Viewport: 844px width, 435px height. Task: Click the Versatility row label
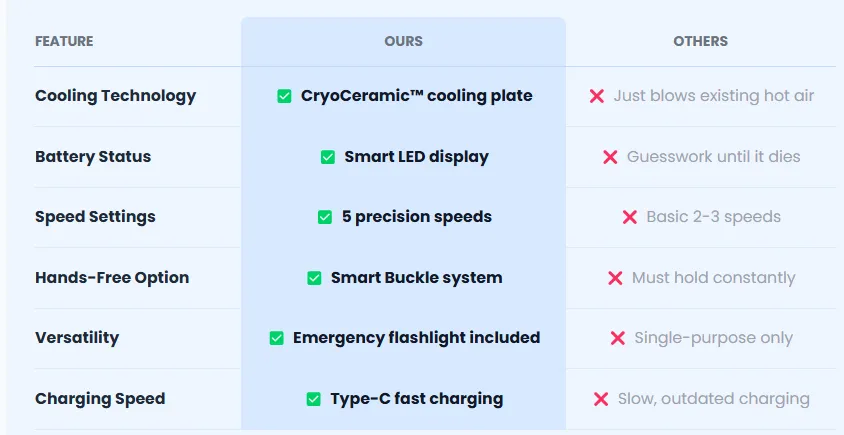click(77, 338)
